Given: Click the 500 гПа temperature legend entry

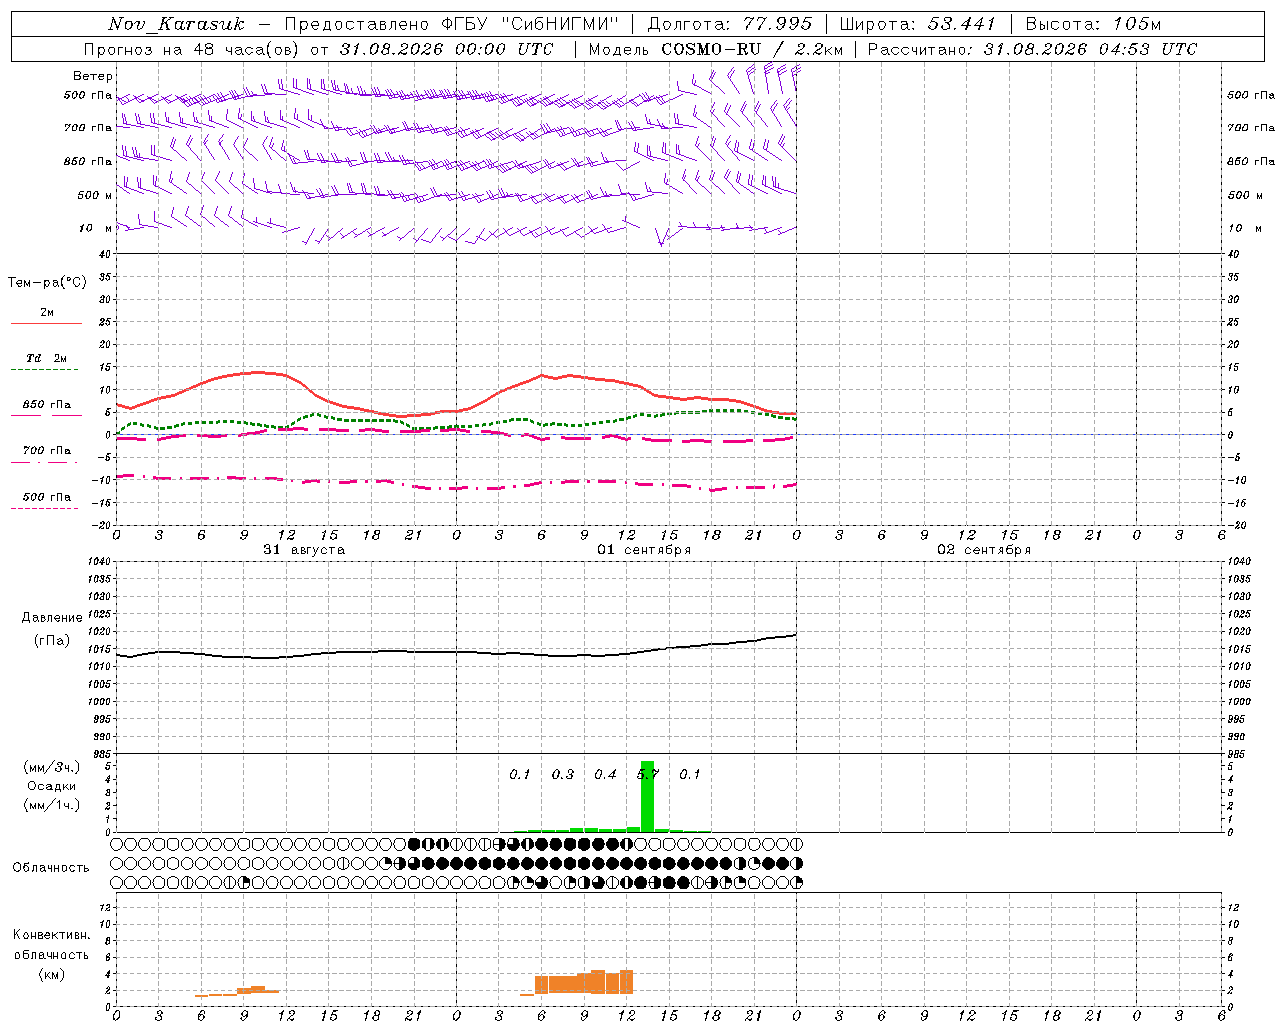Looking at the screenshot, I should [47, 497].
